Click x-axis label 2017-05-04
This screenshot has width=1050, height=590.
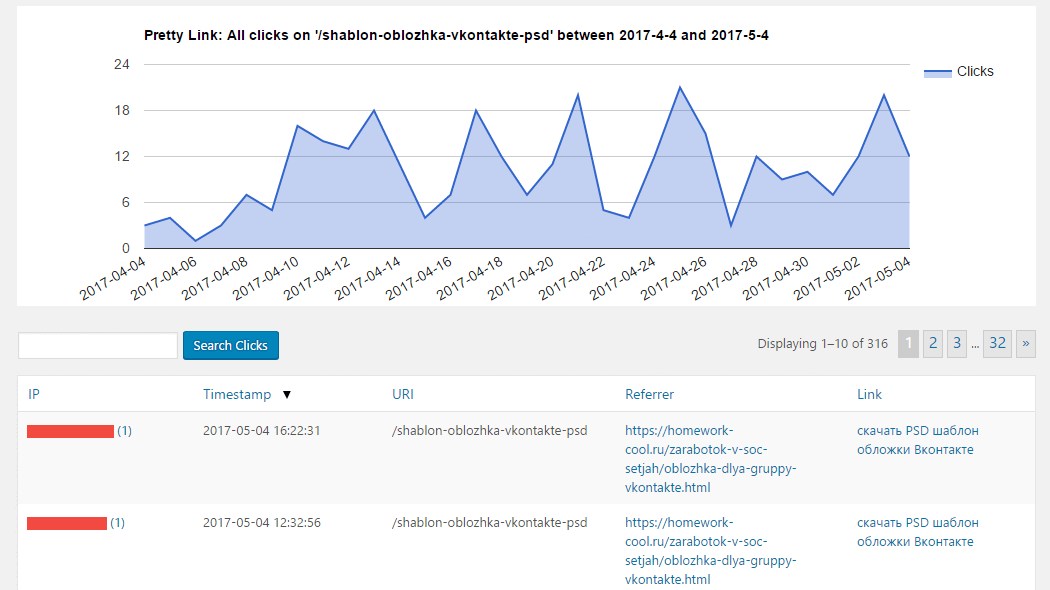[879, 279]
